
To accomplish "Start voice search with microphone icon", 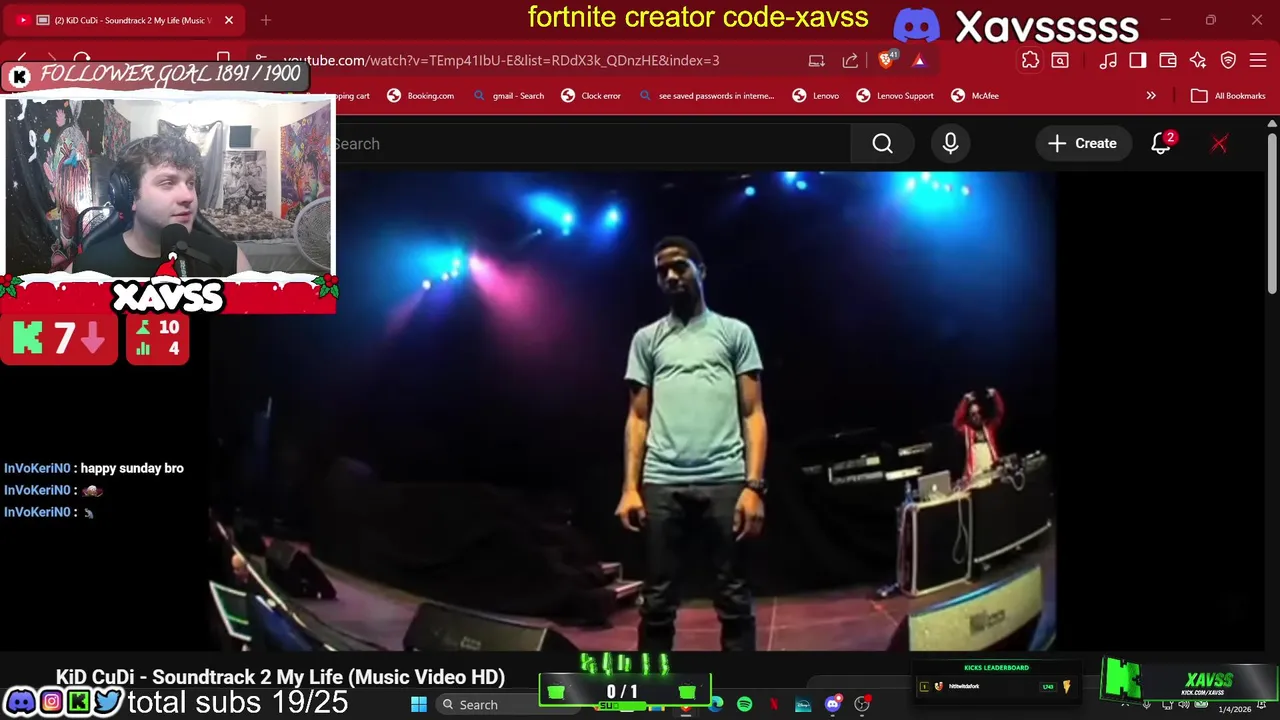I will [950, 144].
